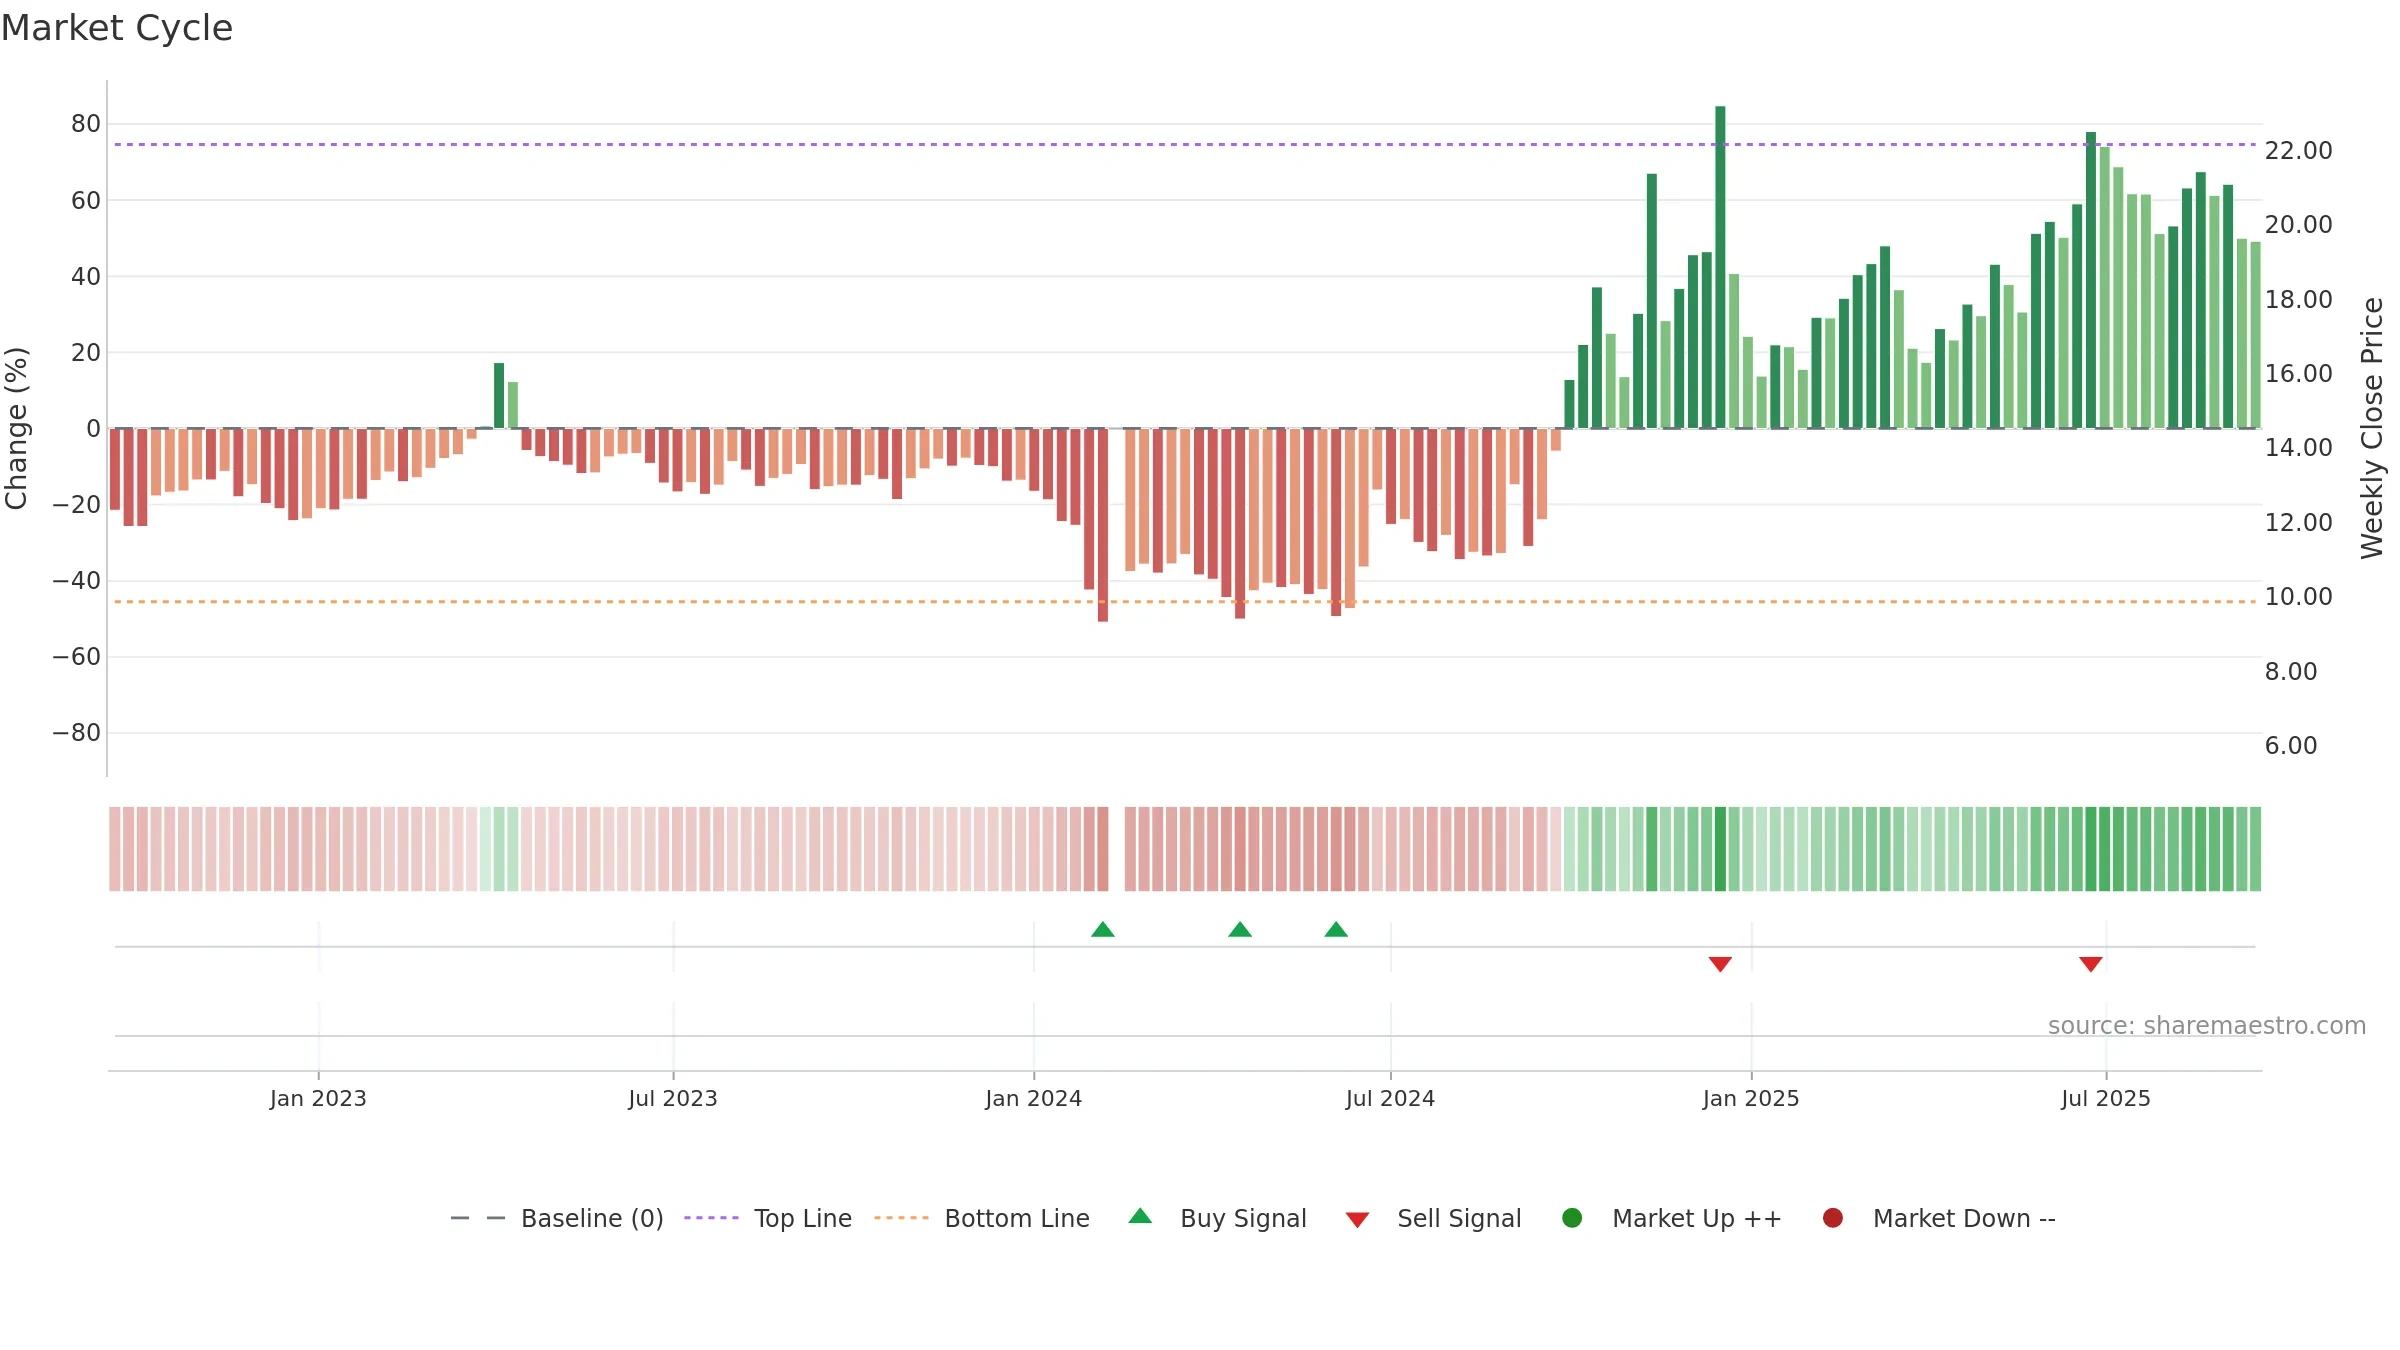
Task: Click the purple dashed Top Line legend sample
Action: [711, 1218]
